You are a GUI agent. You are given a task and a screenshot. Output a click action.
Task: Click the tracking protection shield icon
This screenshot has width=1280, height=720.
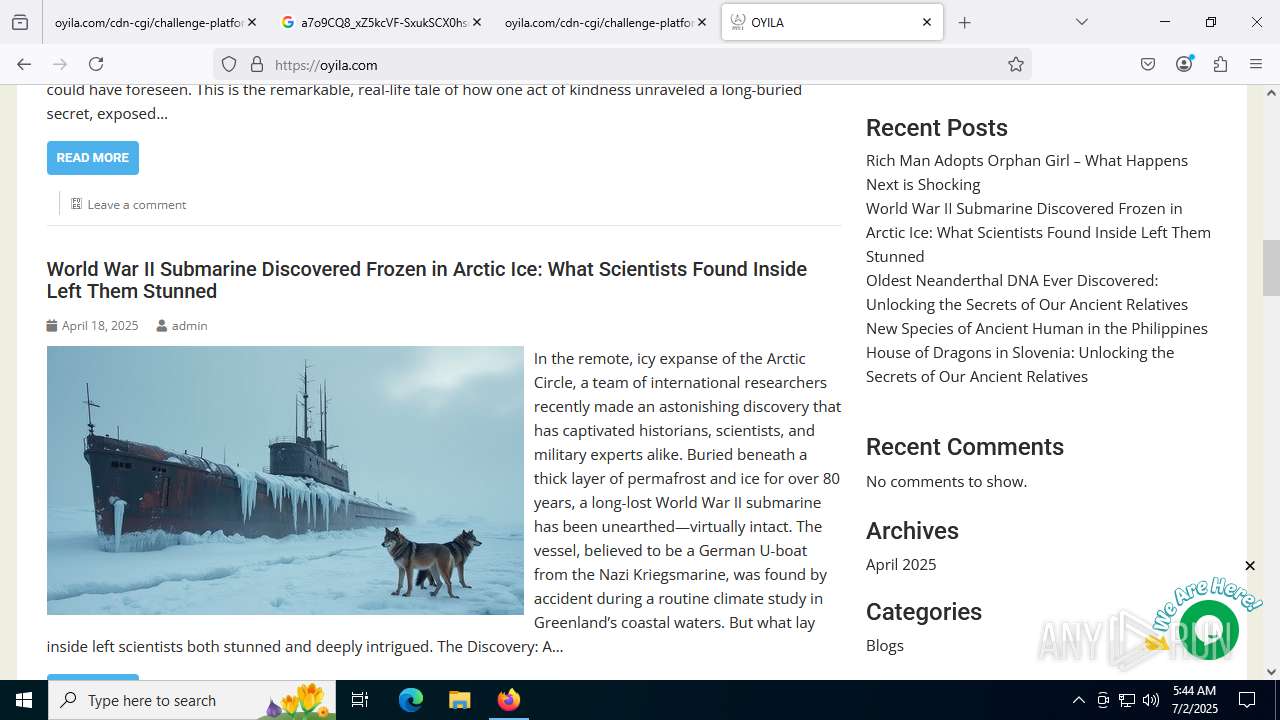coord(229,64)
